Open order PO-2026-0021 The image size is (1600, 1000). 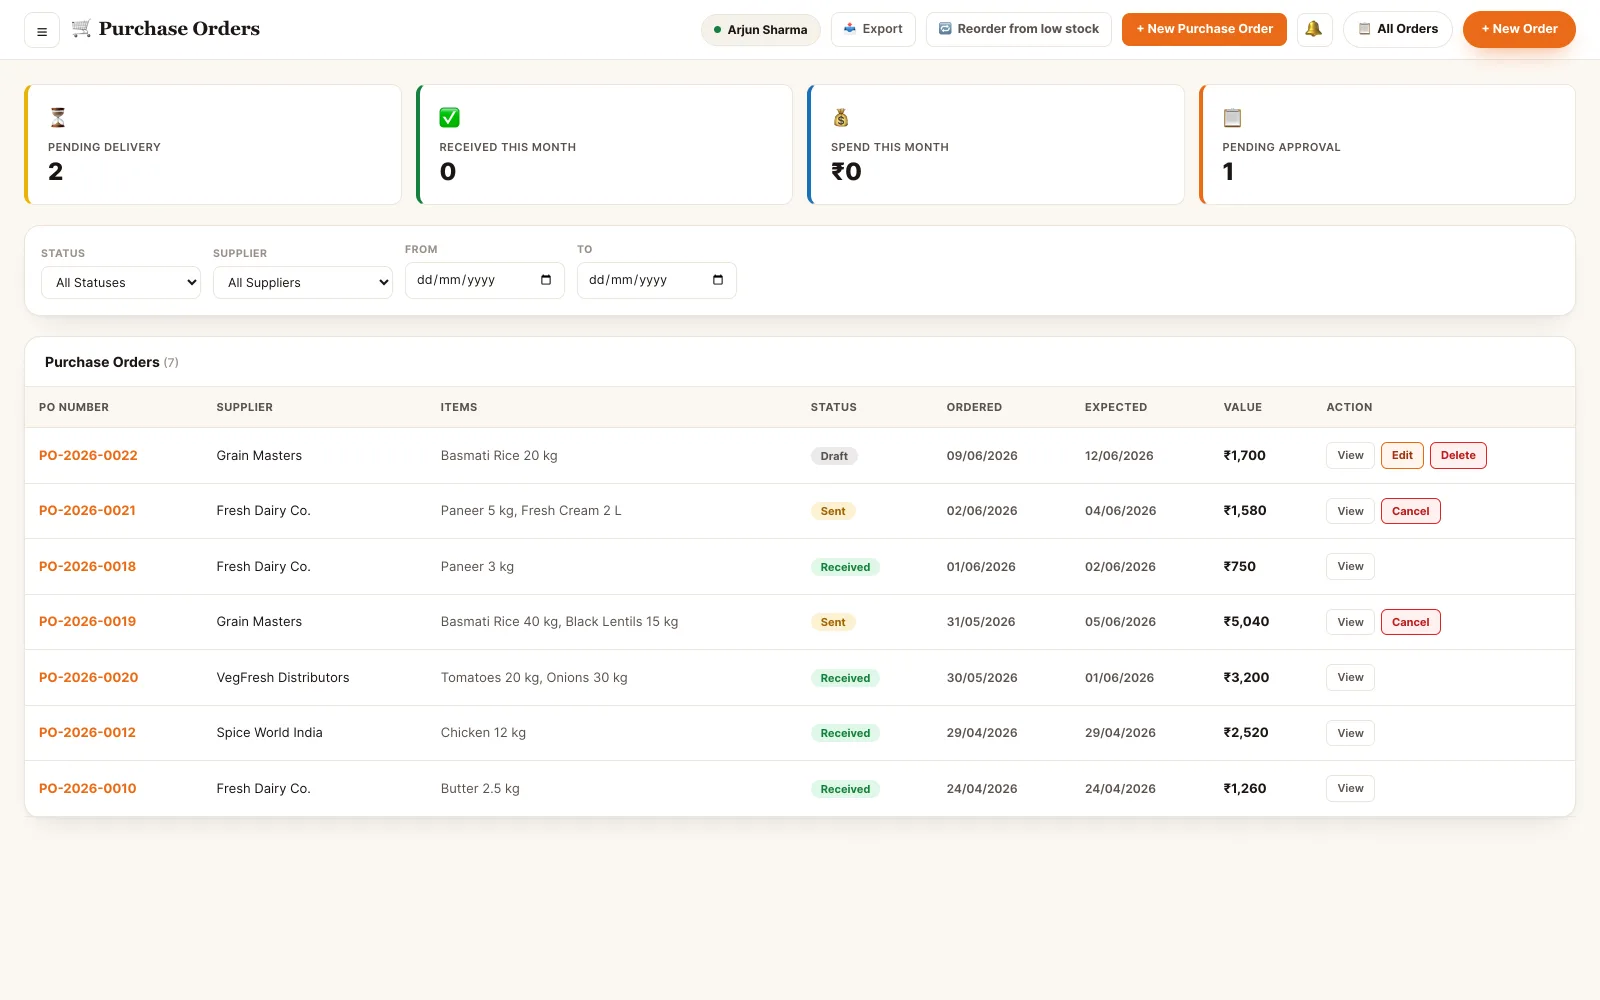[x=87, y=511]
